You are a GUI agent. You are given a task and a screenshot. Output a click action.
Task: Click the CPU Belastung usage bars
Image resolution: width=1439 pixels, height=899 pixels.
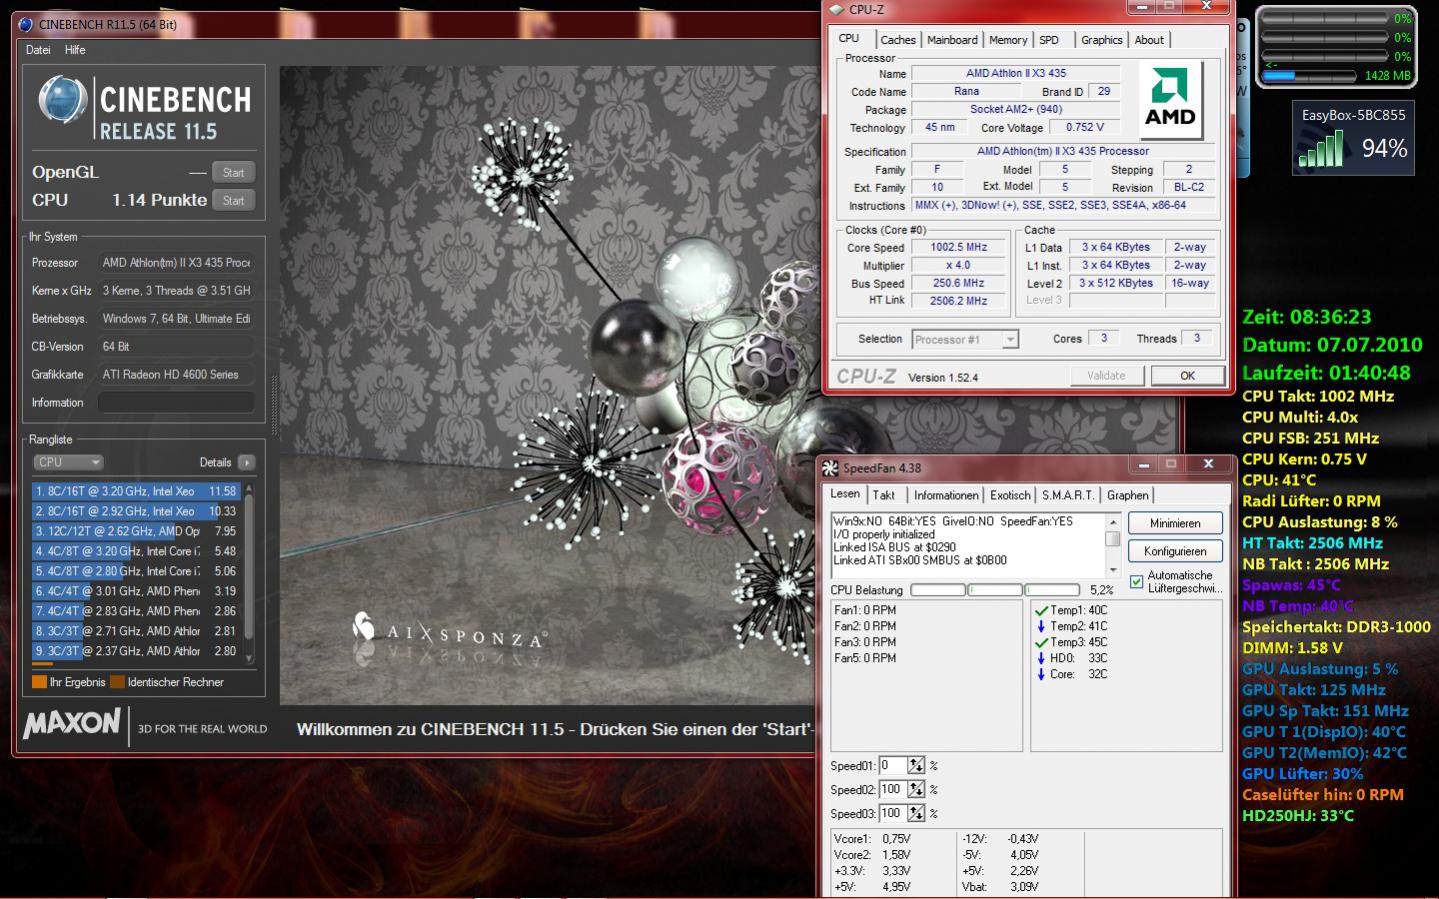995,590
